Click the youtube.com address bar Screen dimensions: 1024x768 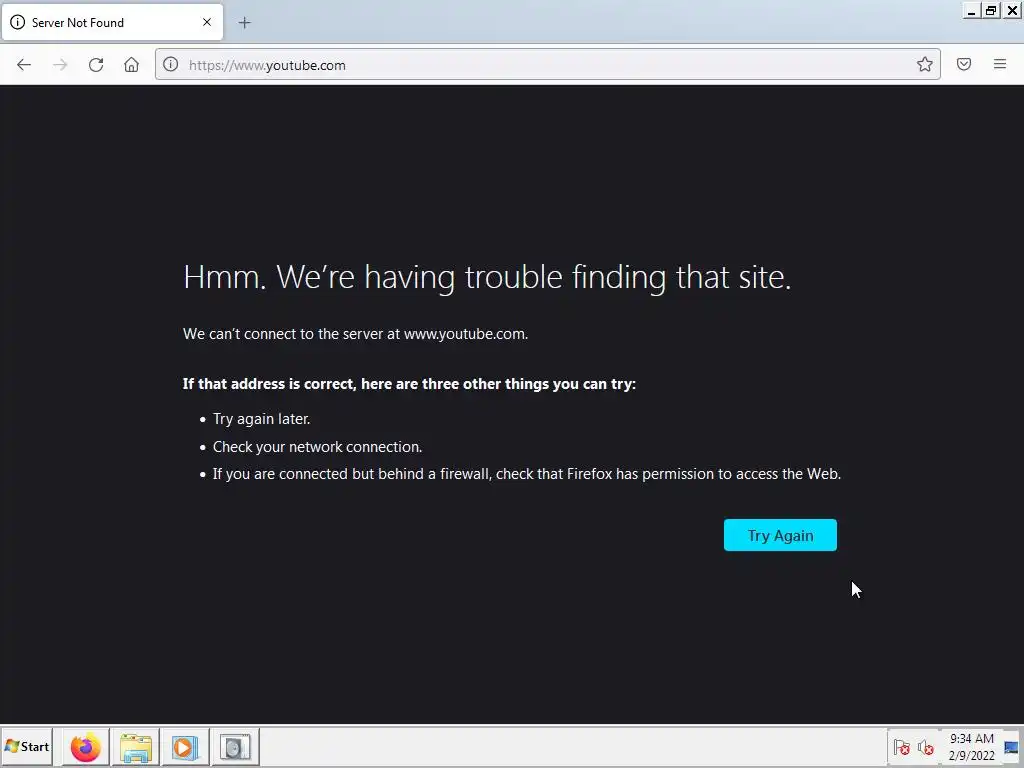pyautogui.click(x=547, y=65)
